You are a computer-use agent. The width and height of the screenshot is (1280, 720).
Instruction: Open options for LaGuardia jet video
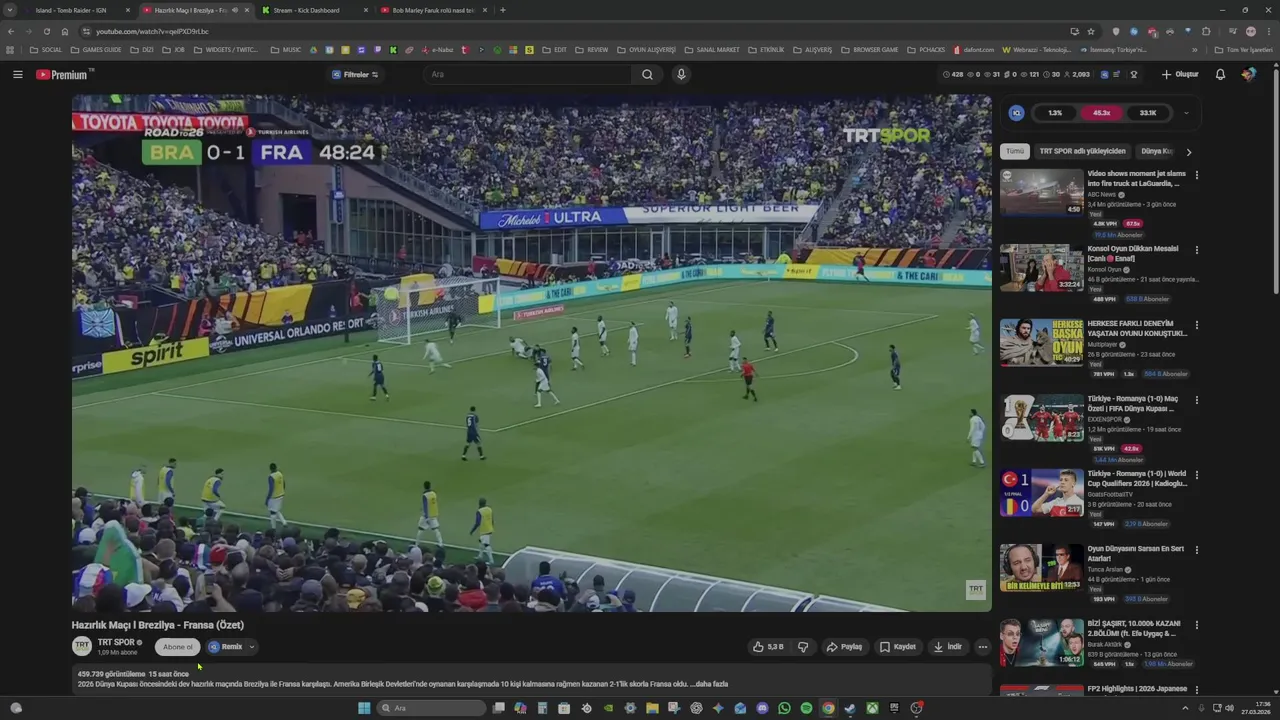point(1196,175)
